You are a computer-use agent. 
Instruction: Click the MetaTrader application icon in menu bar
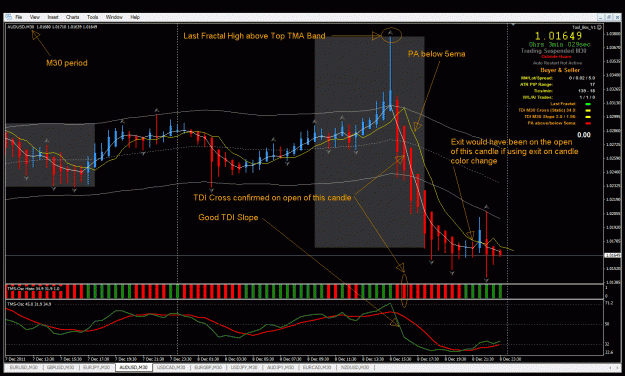point(8,17)
